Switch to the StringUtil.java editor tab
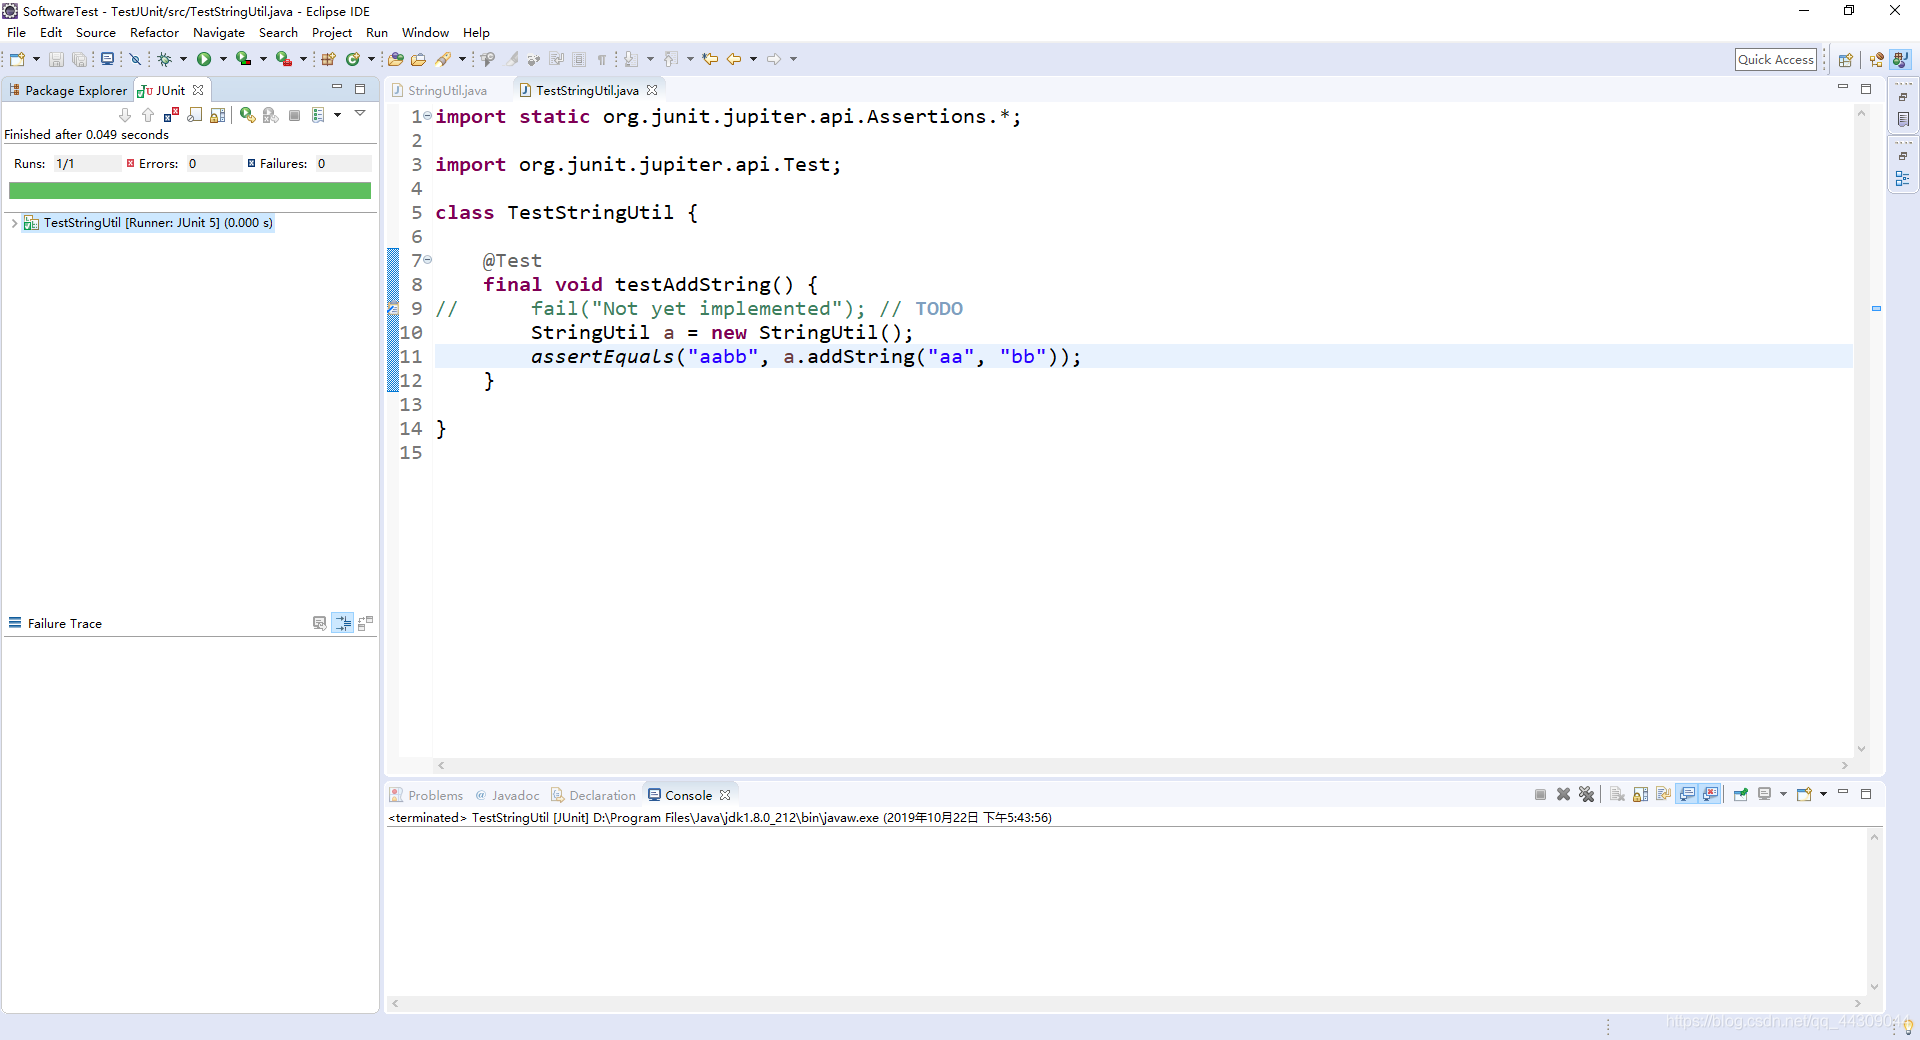Image resolution: width=1920 pixels, height=1040 pixels. (x=447, y=90)
